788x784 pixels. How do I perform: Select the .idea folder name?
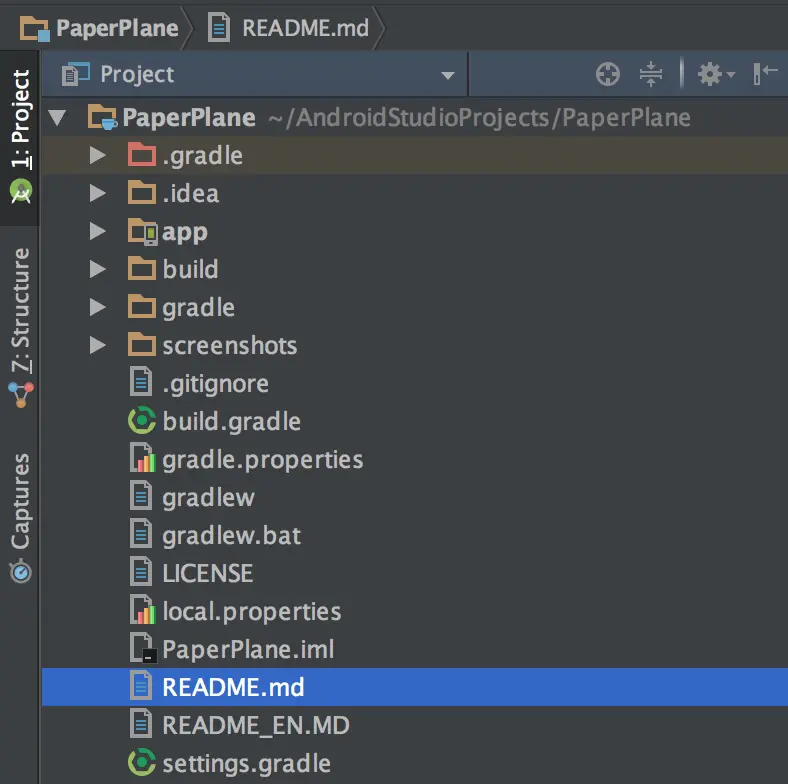click(x=190, y=193)
